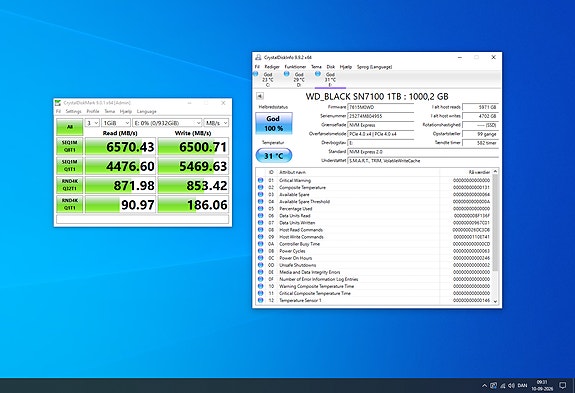Open the drive dropdown showing E: 0%
The image size is (575, 393).
pyautogui.click(x=167, y=123)
